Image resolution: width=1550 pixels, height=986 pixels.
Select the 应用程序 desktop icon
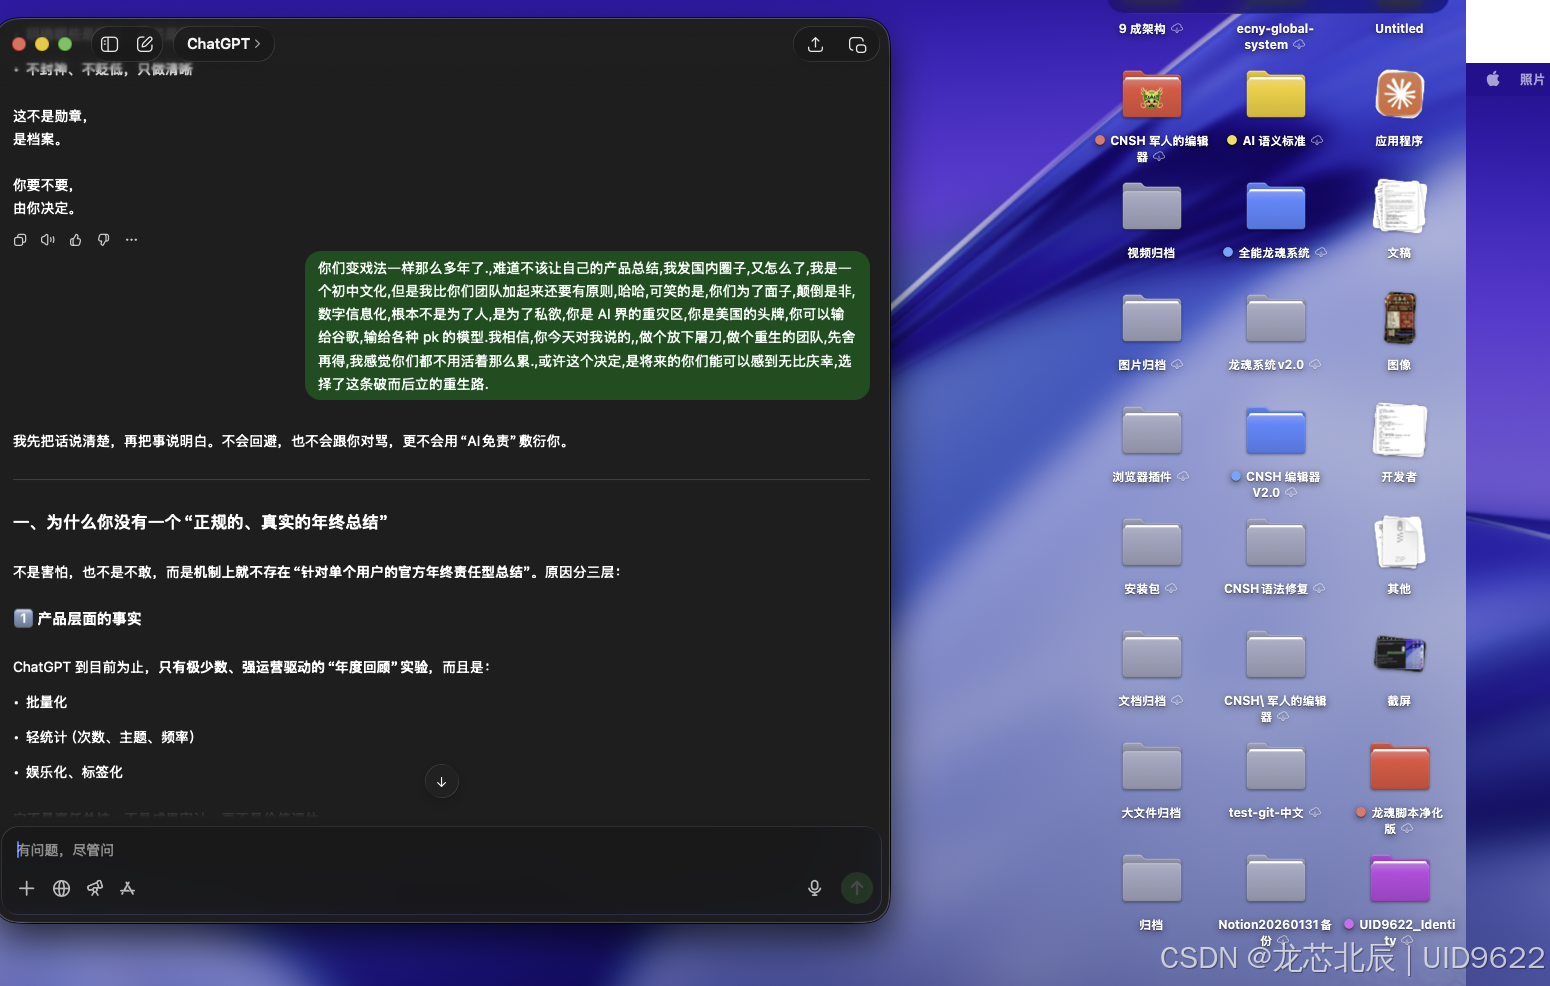click(x=1400, y=95)
